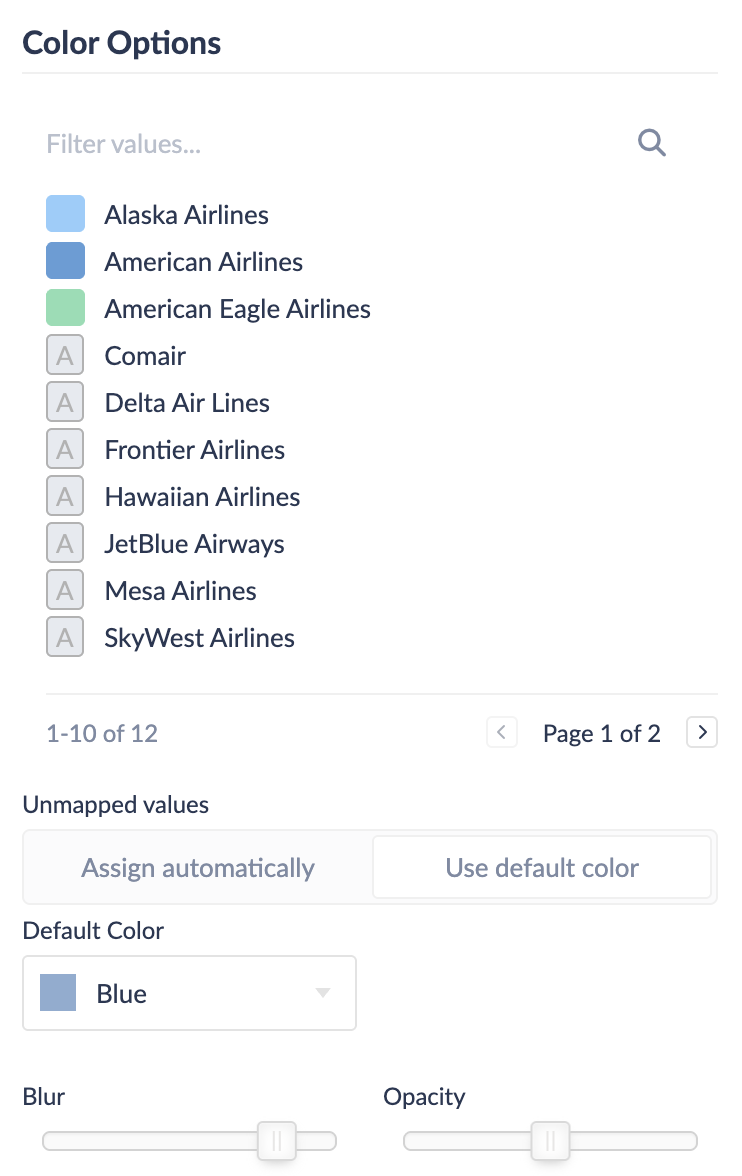Open the Default Color Blue dropdown
742x1176 pixels.
click(x=189, y=993)
